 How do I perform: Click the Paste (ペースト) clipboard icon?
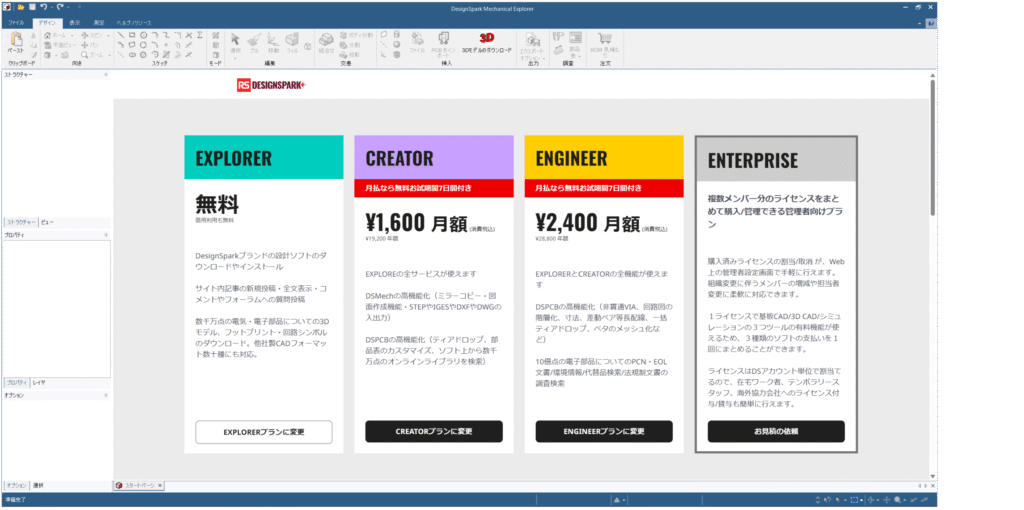click(x=15, y=40)
